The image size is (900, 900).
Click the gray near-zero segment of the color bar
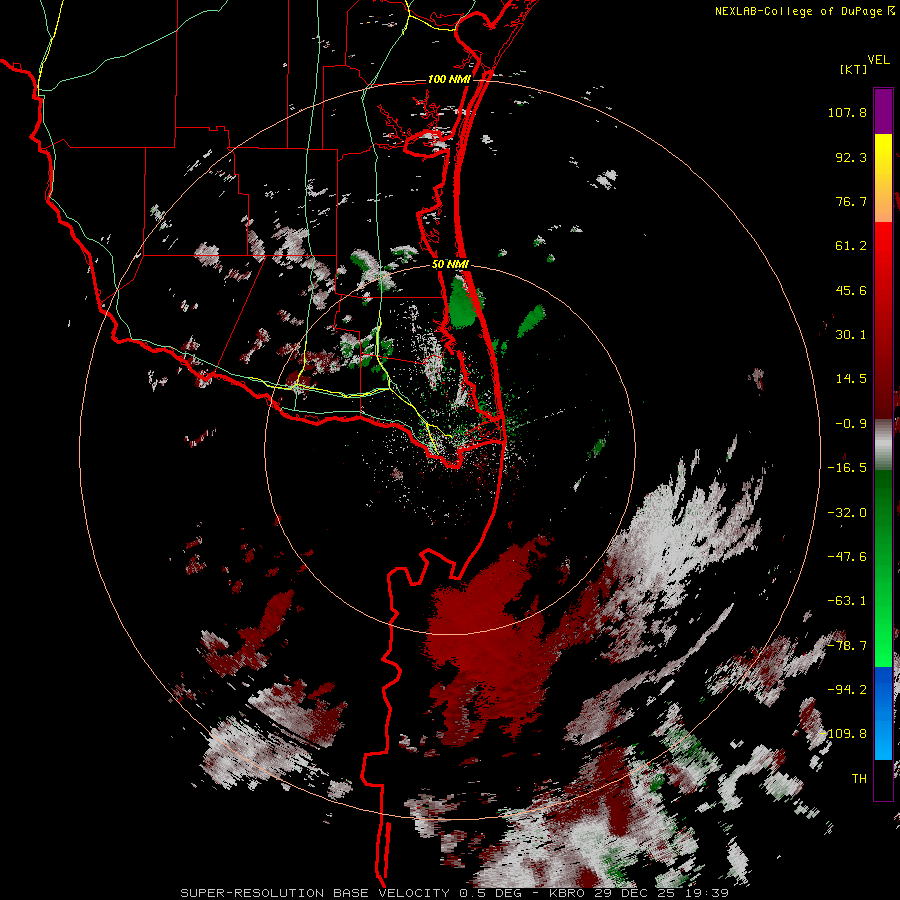[883, 445]
